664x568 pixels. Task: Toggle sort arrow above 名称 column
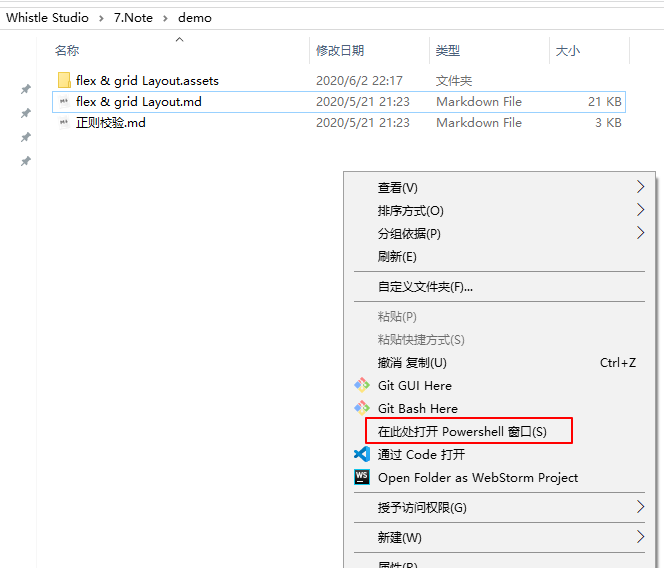point(180,39)
